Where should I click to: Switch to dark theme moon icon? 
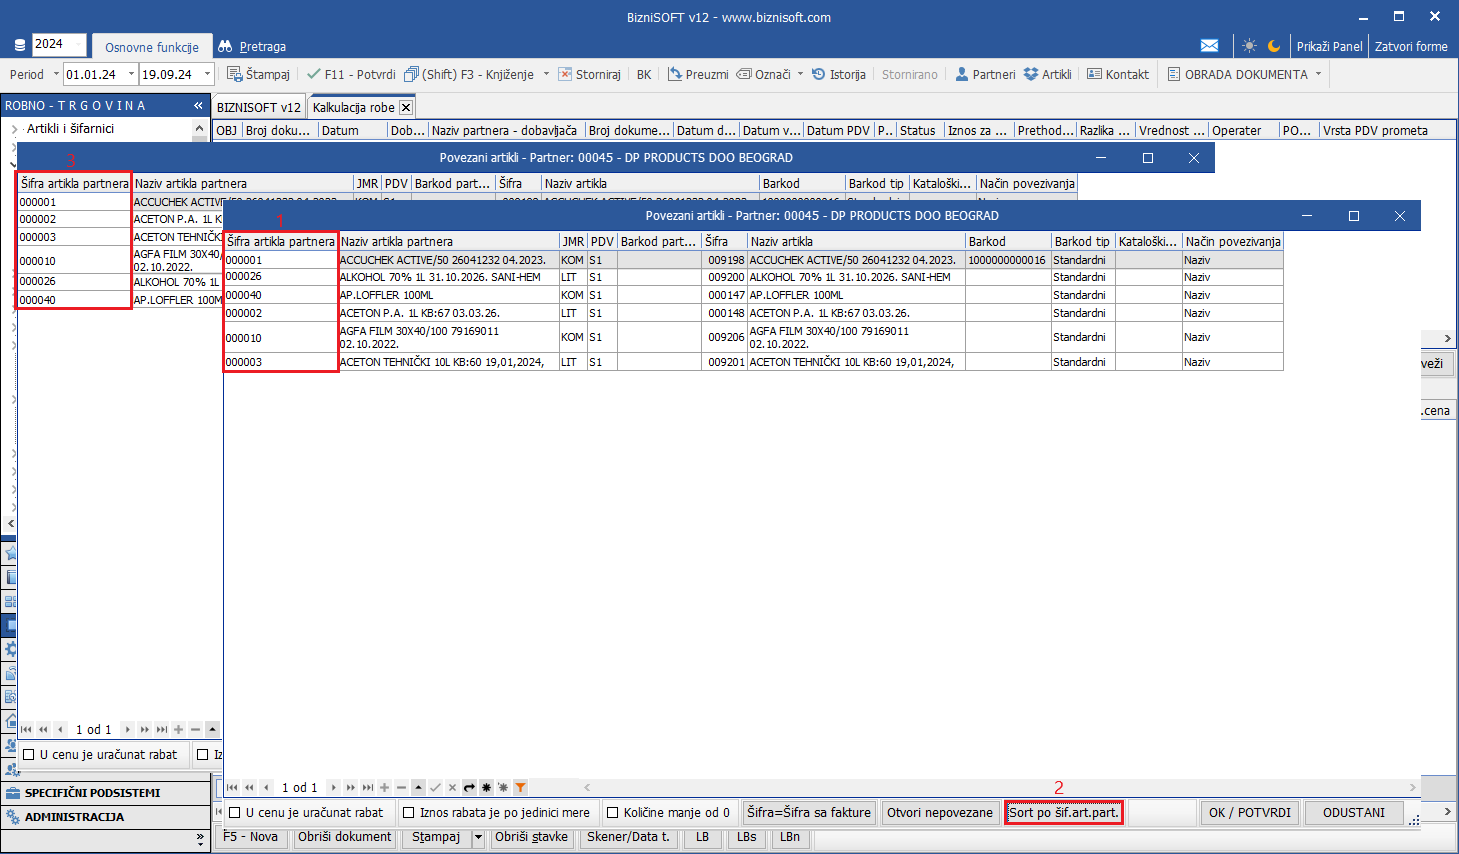(x=1274, y=46)
